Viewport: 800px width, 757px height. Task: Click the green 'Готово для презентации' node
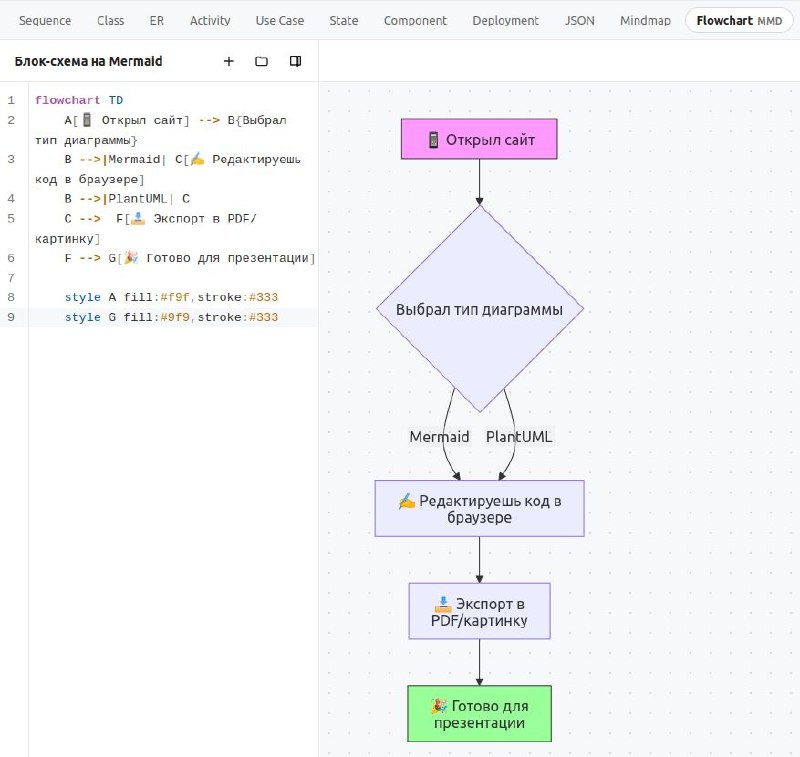pos(480,714)
